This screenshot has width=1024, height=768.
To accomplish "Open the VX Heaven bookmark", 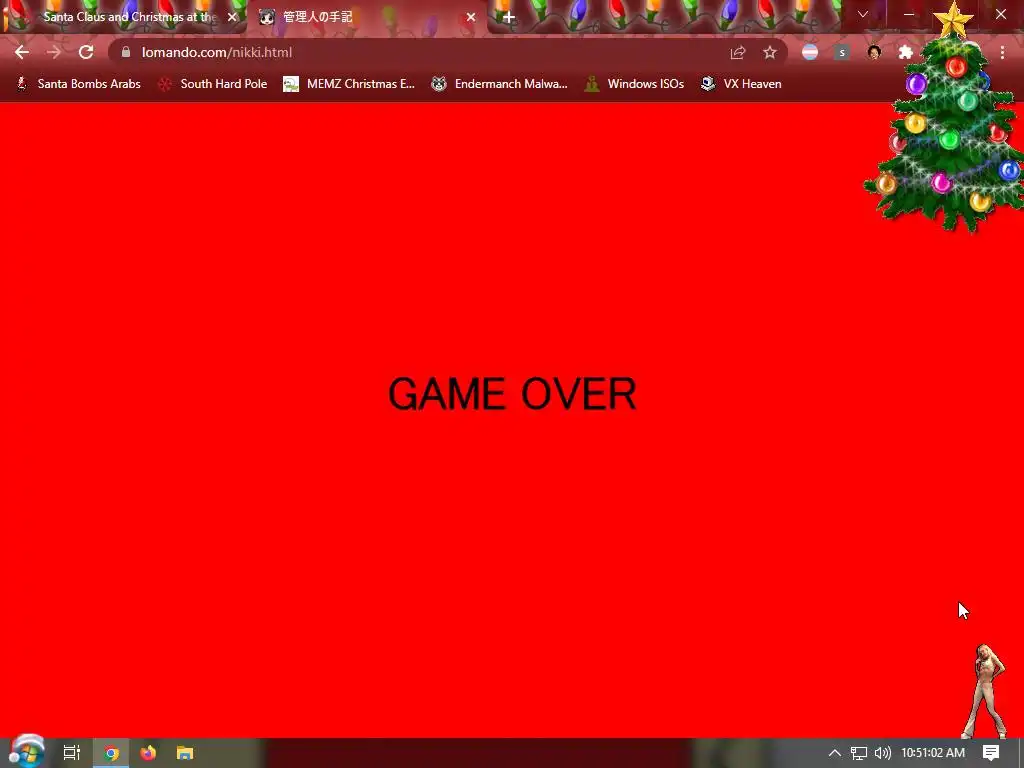I will tap(741, 84).
